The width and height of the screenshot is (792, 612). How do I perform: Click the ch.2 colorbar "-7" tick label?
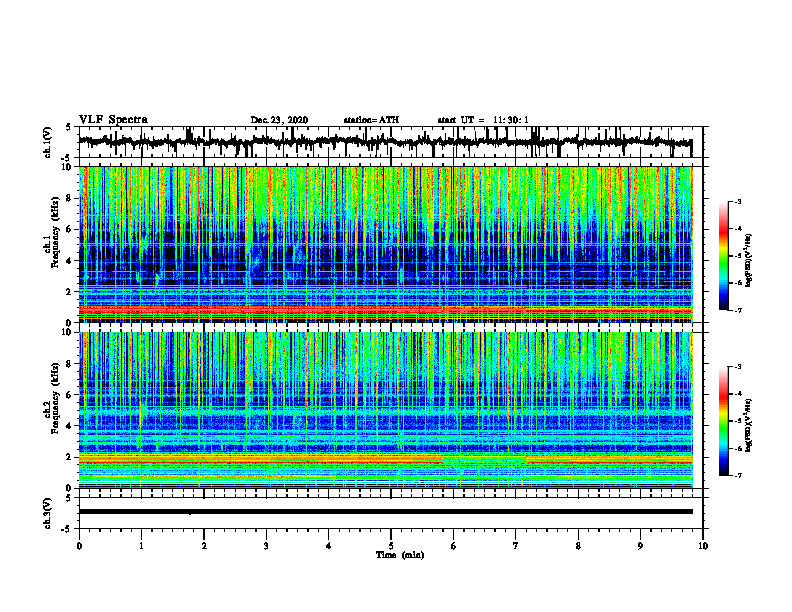click(x=737, y=475)
